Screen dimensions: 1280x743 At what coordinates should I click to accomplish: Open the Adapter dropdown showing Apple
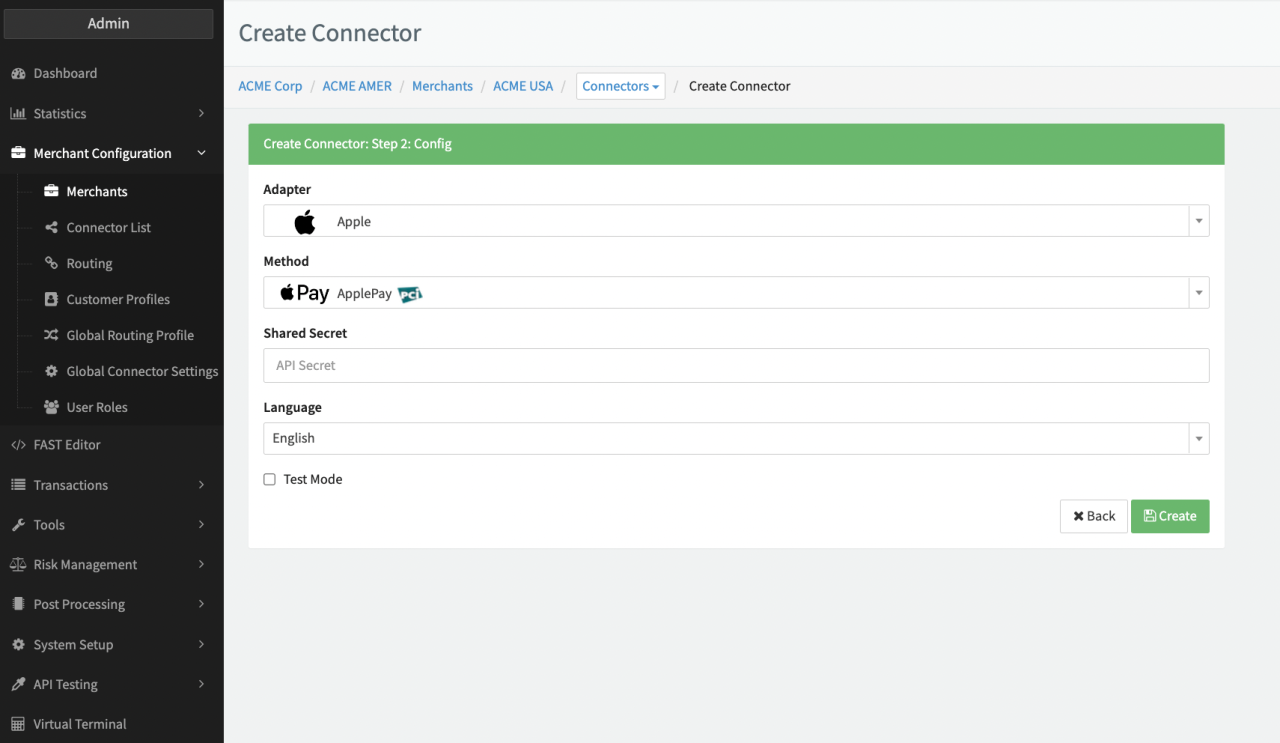735,221
